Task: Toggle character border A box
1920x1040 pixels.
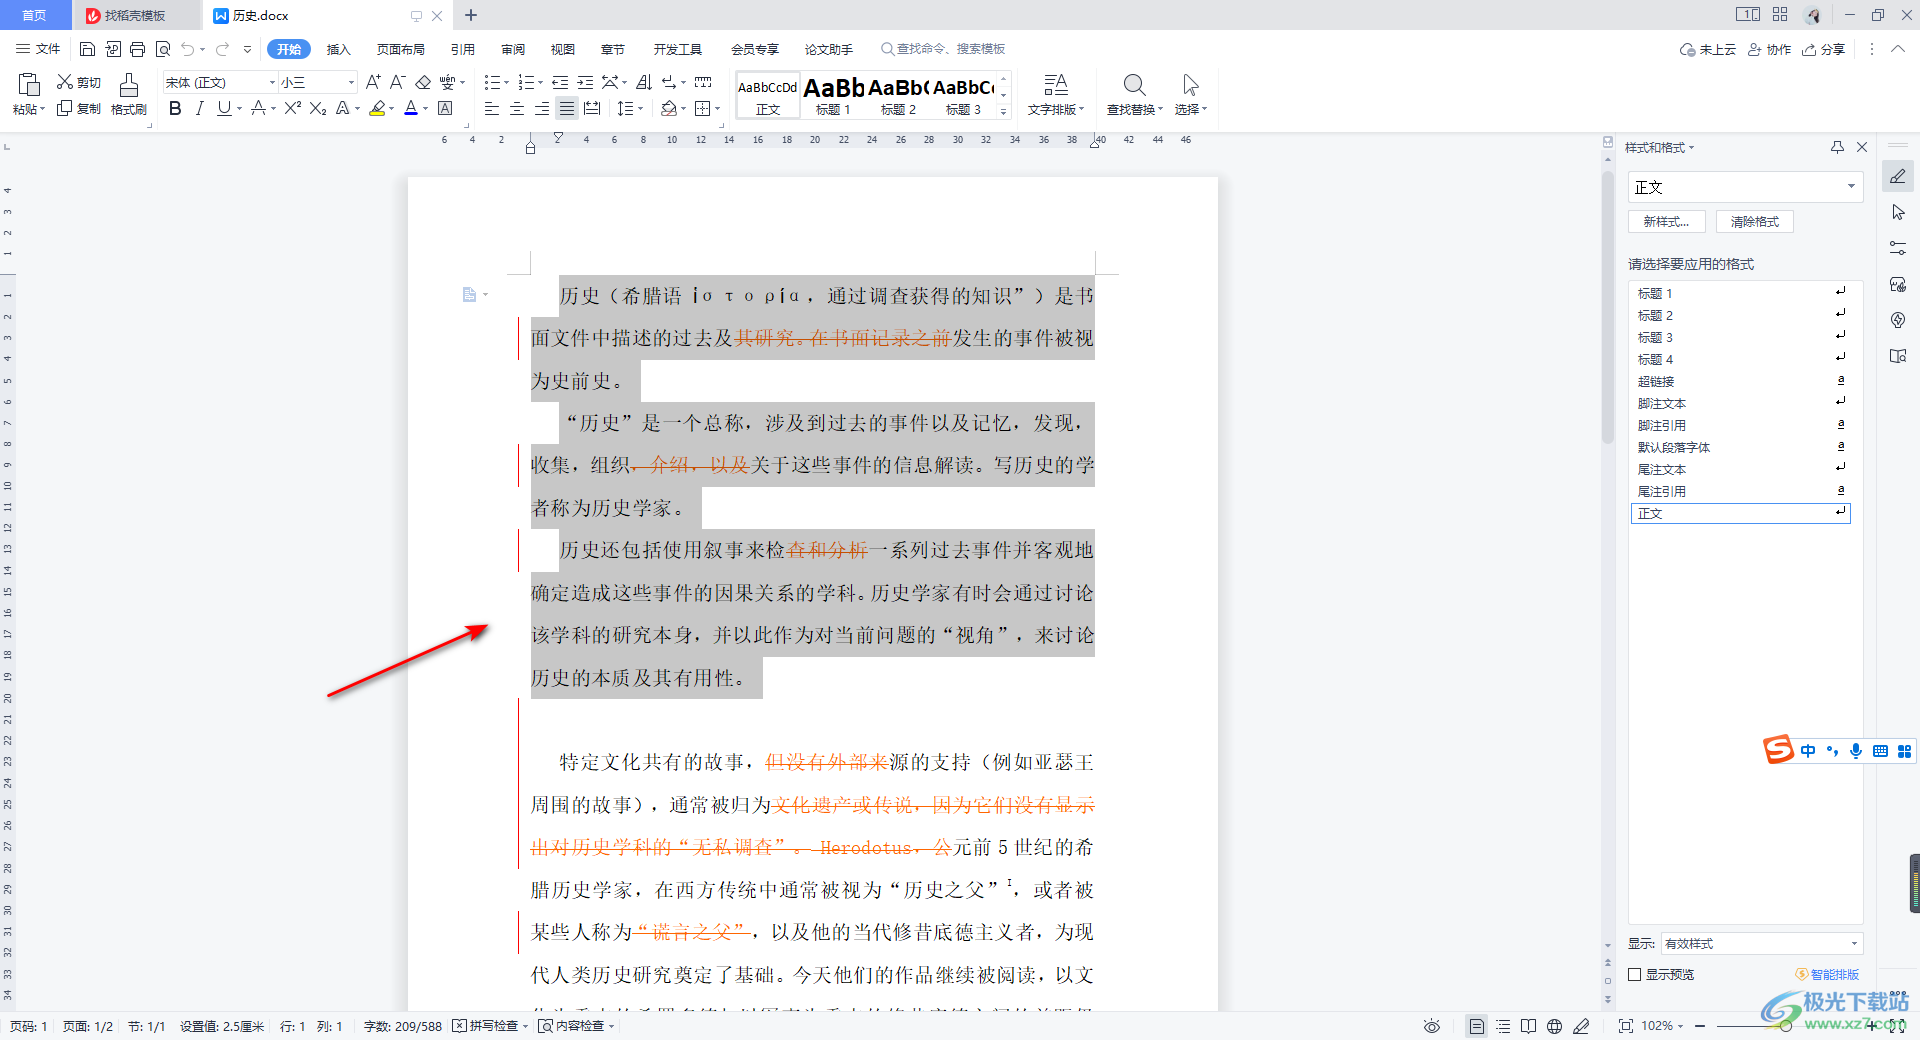Action: click(x=445, y=108)
